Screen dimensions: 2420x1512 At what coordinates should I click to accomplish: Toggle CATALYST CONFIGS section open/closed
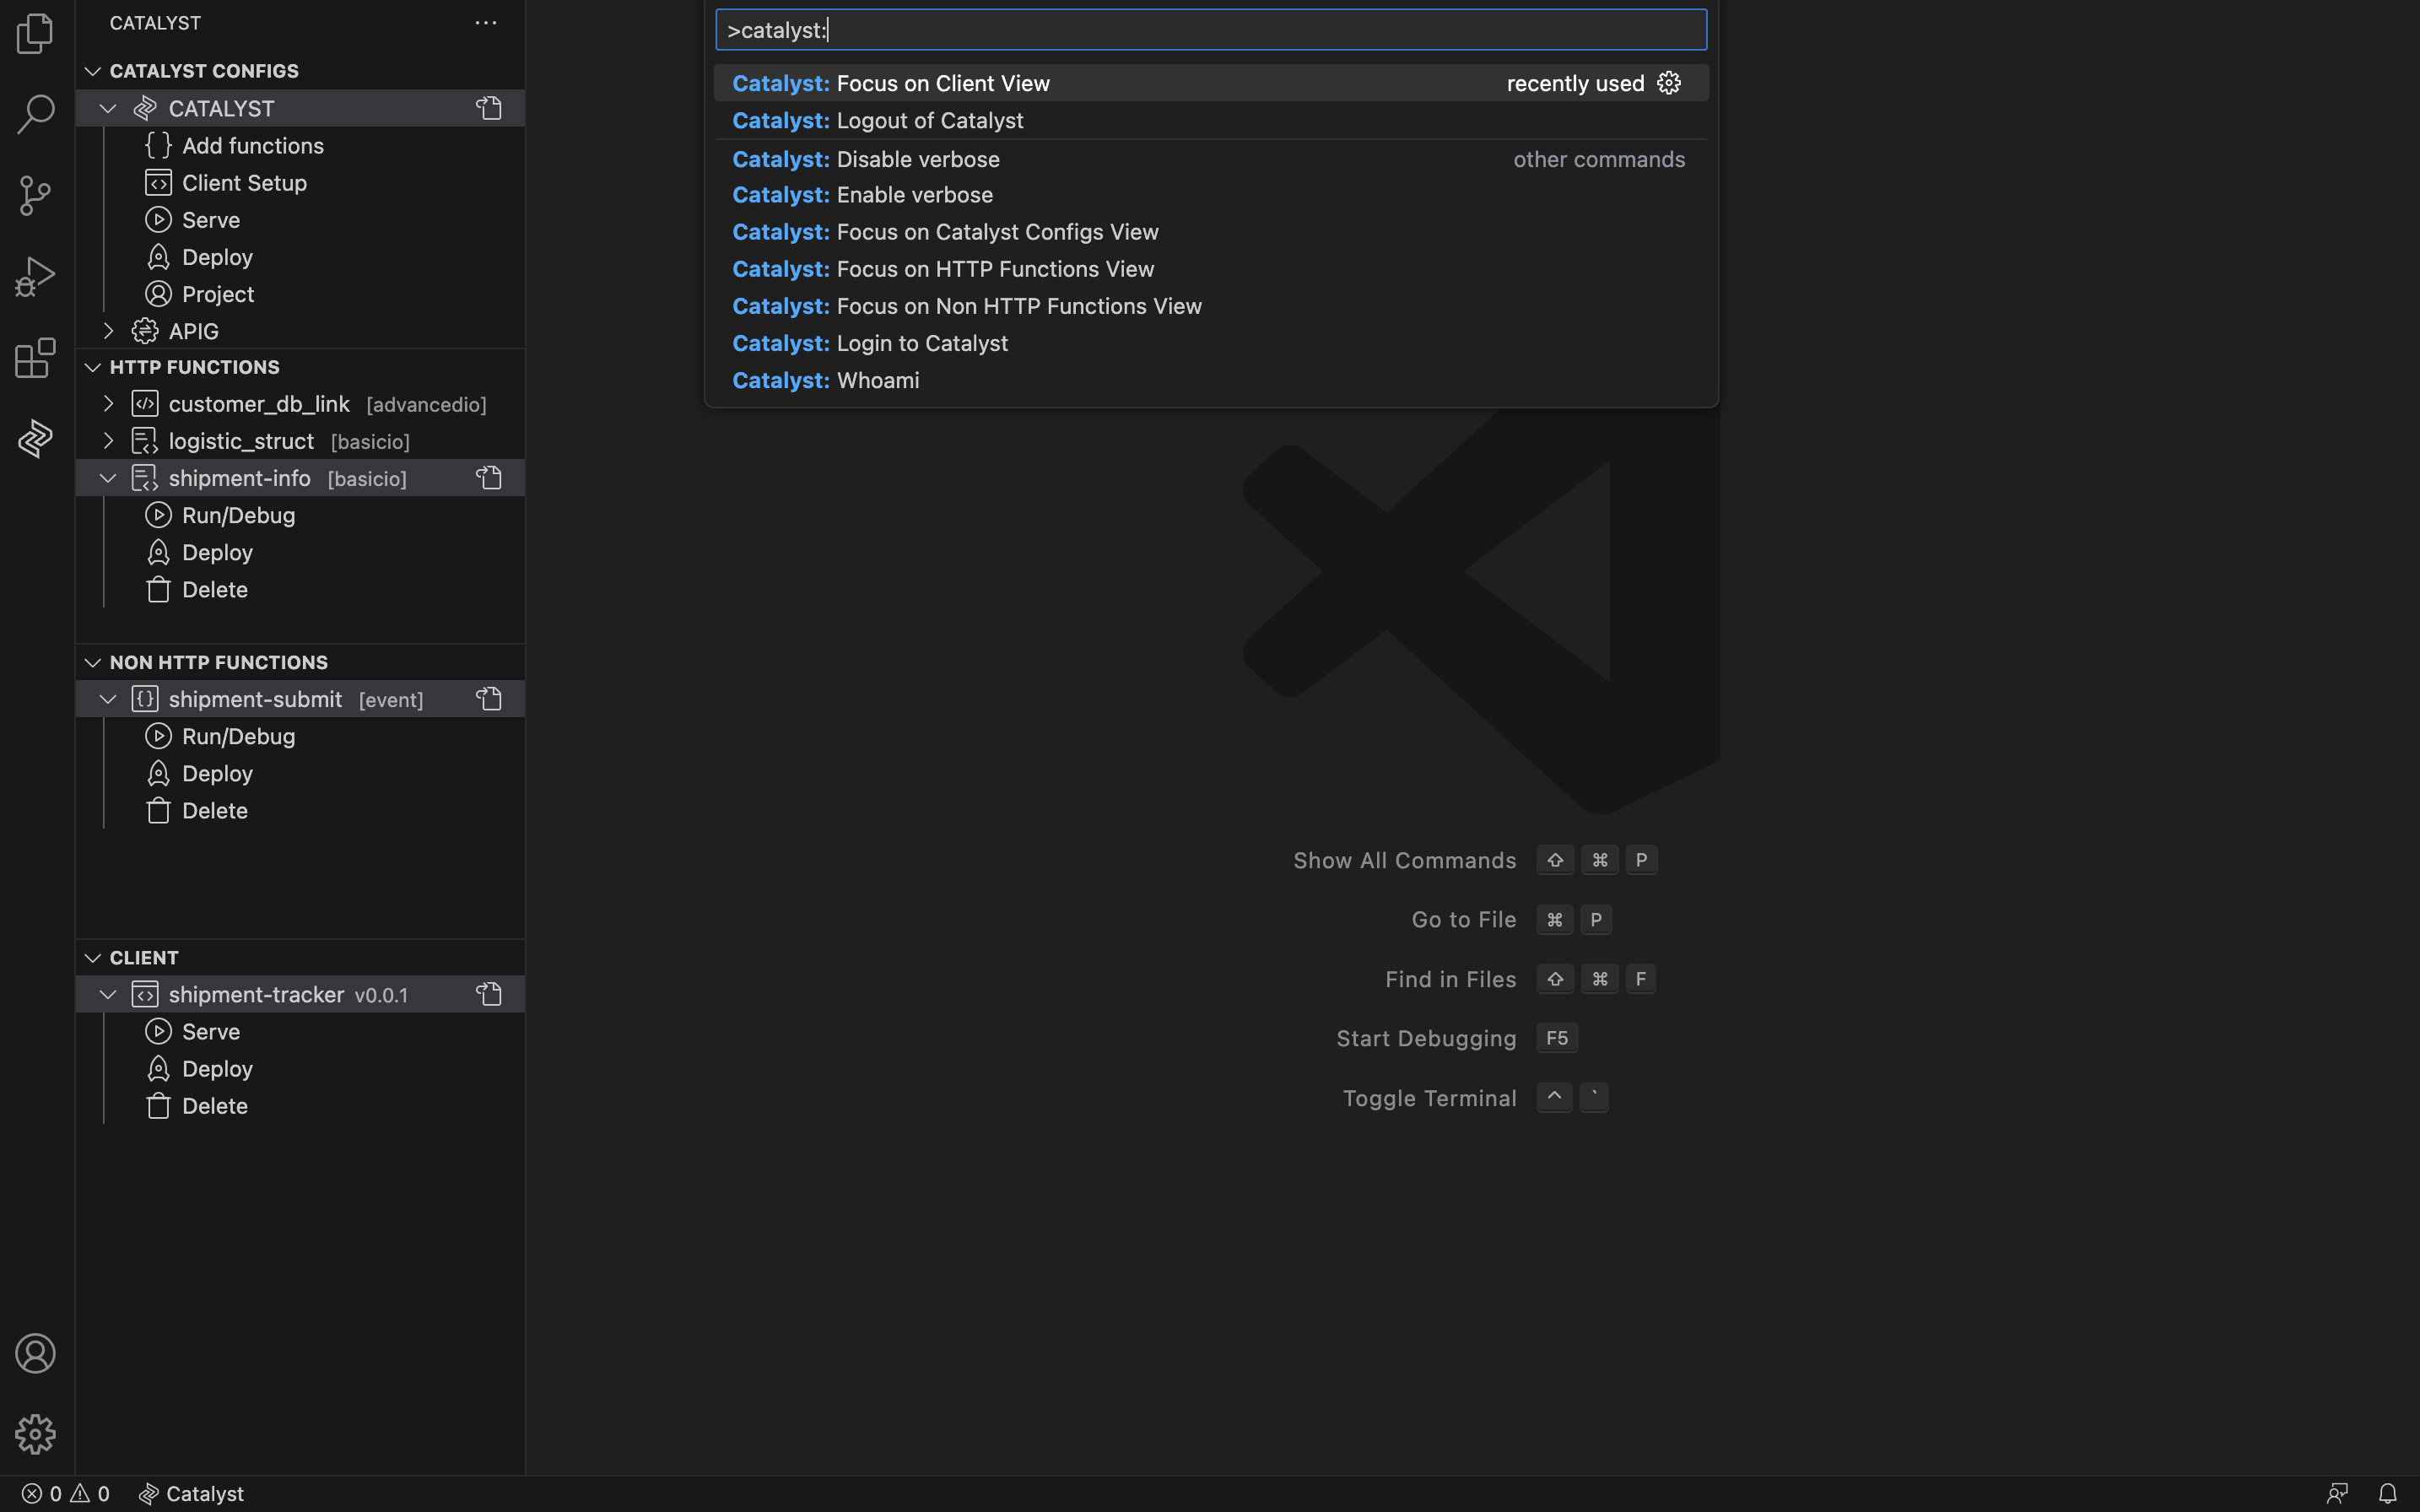click(x=90, y=70)
